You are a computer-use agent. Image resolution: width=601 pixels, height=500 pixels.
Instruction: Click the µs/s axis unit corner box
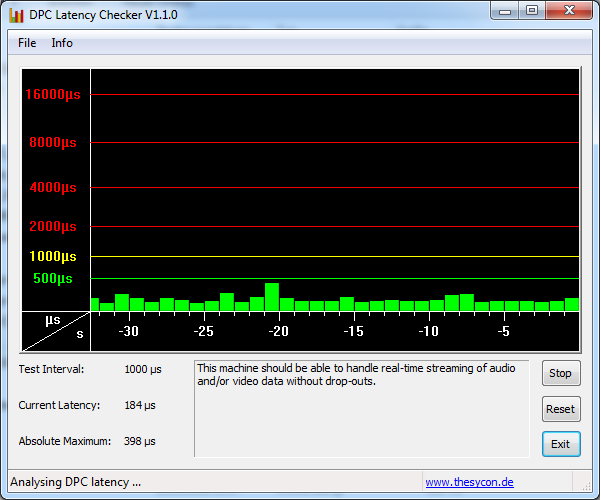(x=56, y=331)
